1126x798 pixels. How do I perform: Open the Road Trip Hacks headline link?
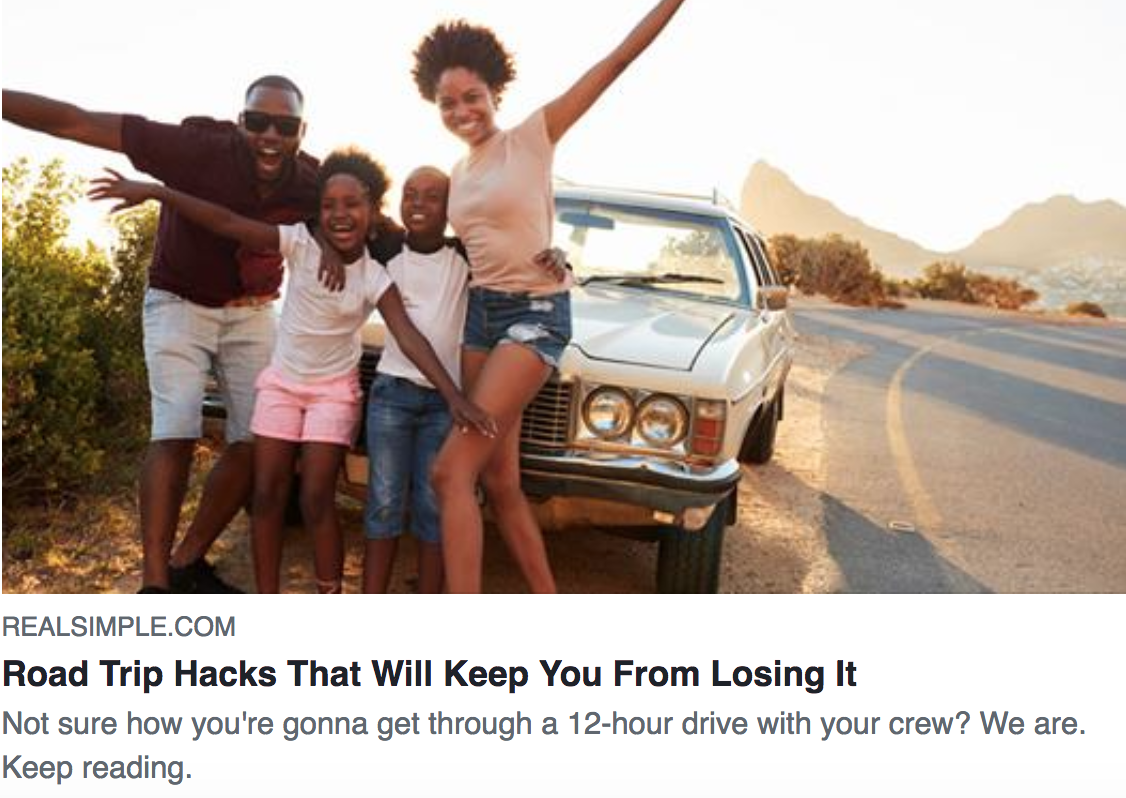click(x=429, y=674)
